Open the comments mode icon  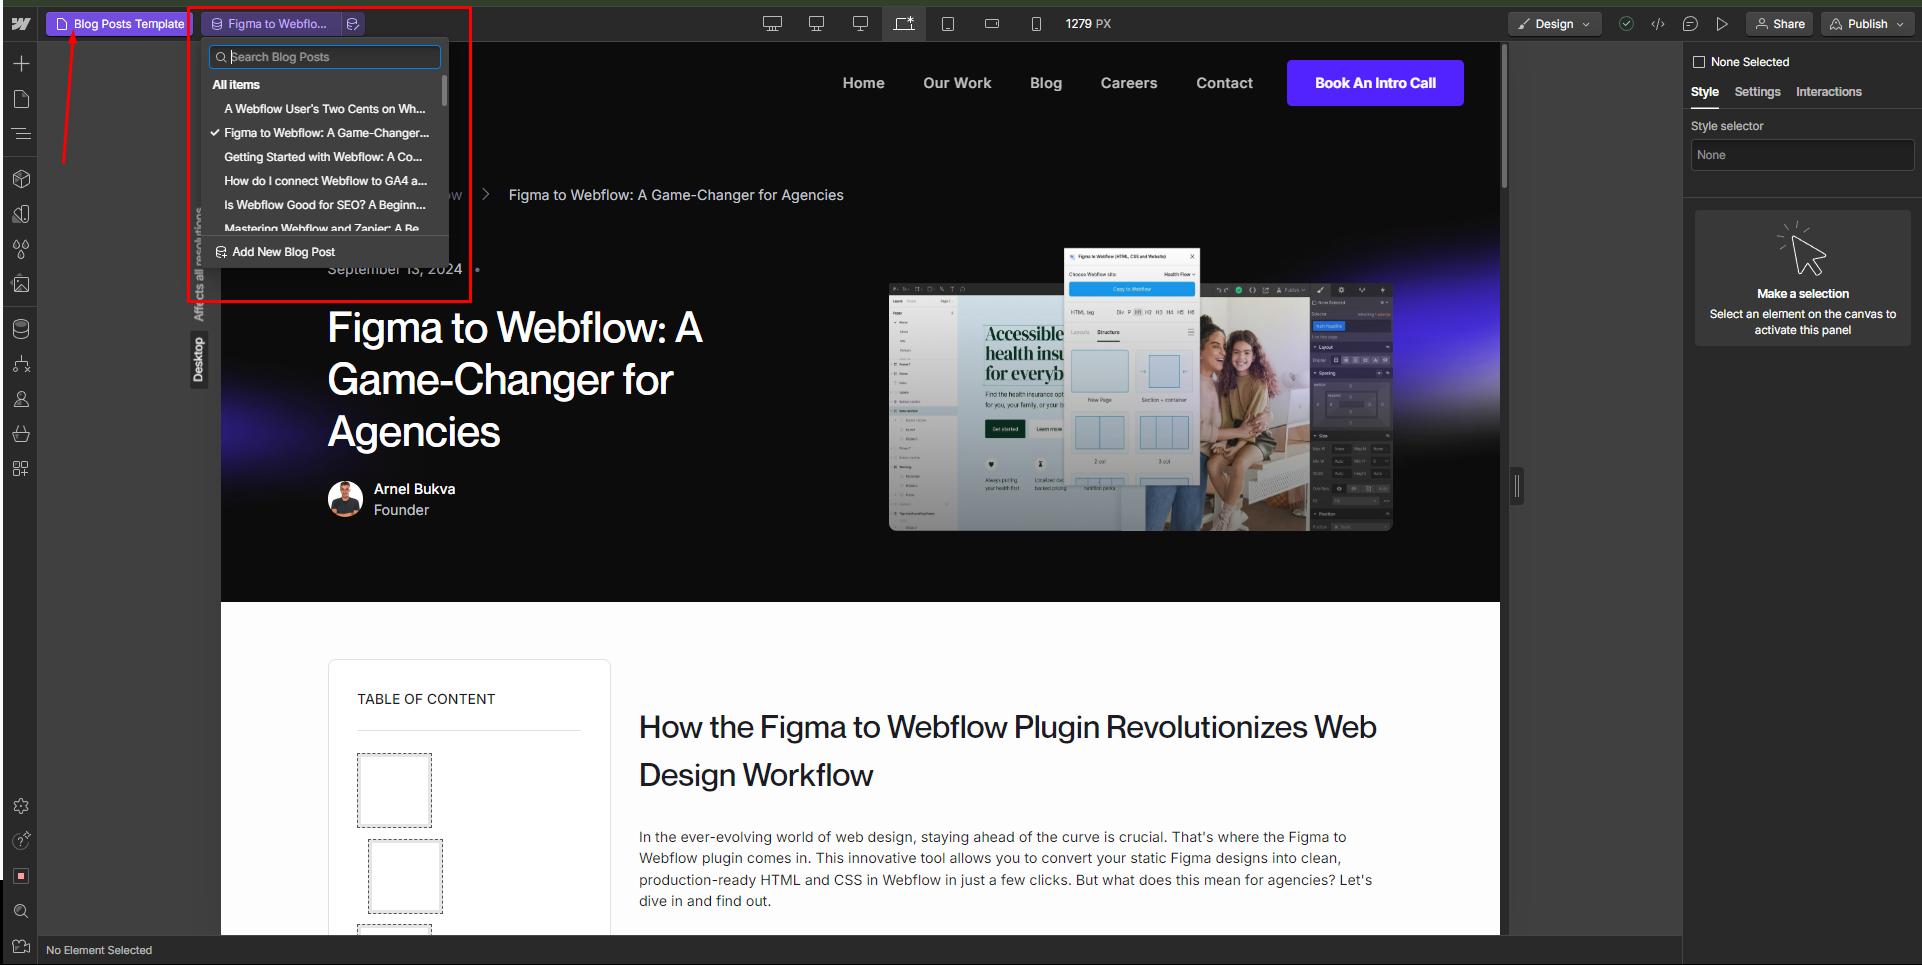pyautogui.click(x=1690, y=24)
